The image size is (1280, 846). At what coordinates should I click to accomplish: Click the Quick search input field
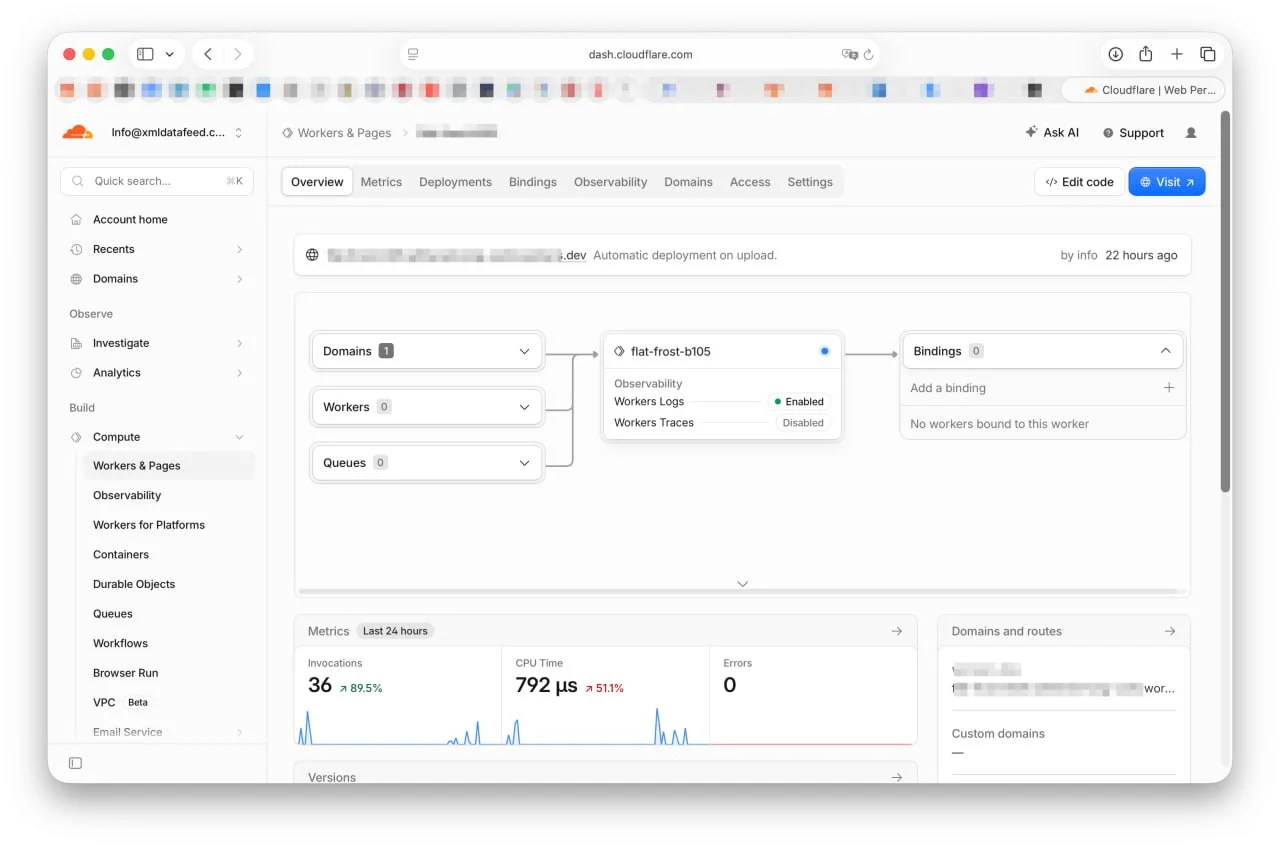pyautogui.click(x=157, y=181)
